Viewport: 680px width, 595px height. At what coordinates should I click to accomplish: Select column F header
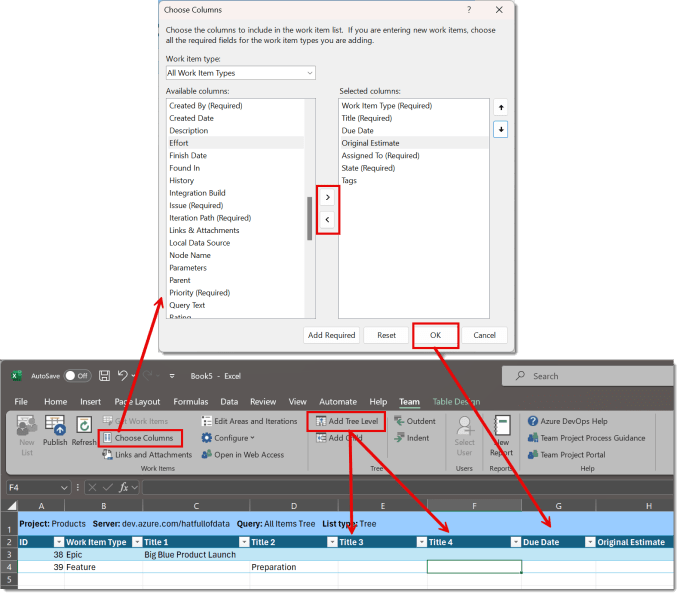475,506
